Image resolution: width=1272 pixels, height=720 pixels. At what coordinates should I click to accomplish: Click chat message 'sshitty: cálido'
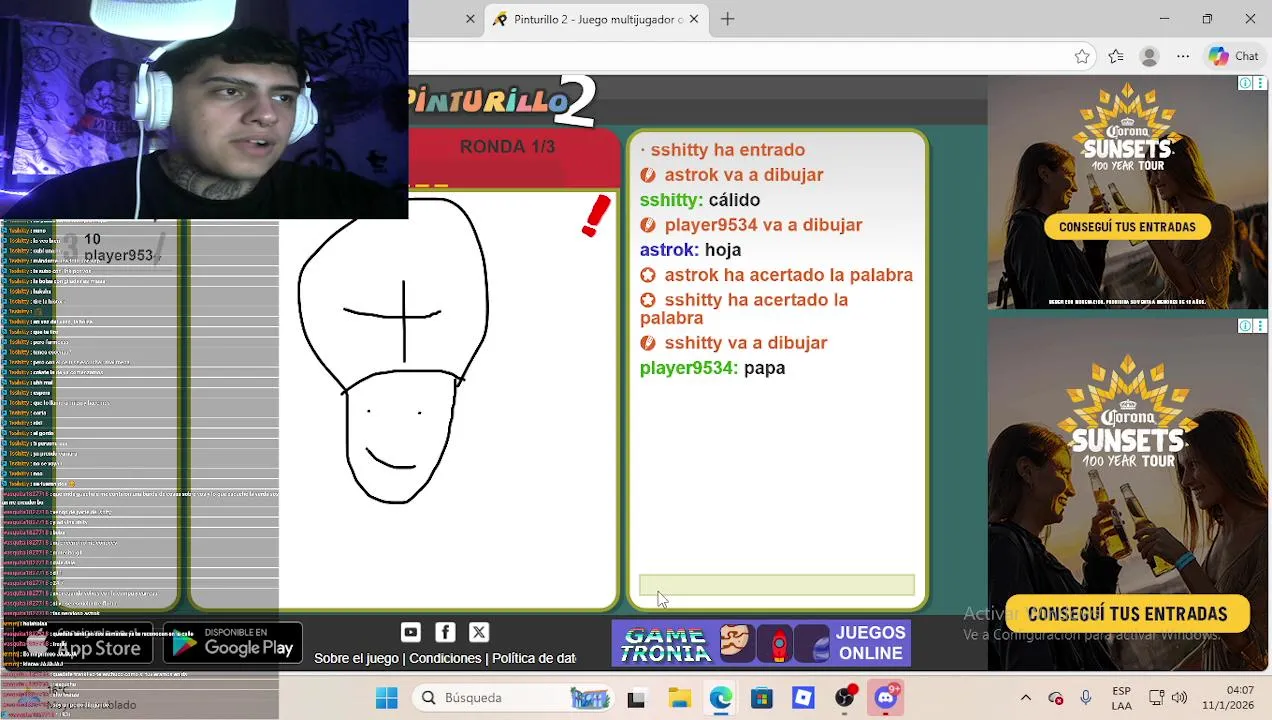(700, 200)
